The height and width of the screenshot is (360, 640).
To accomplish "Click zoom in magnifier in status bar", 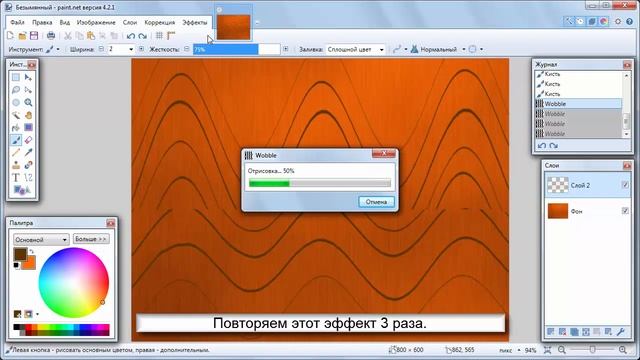I will point(623,350).
